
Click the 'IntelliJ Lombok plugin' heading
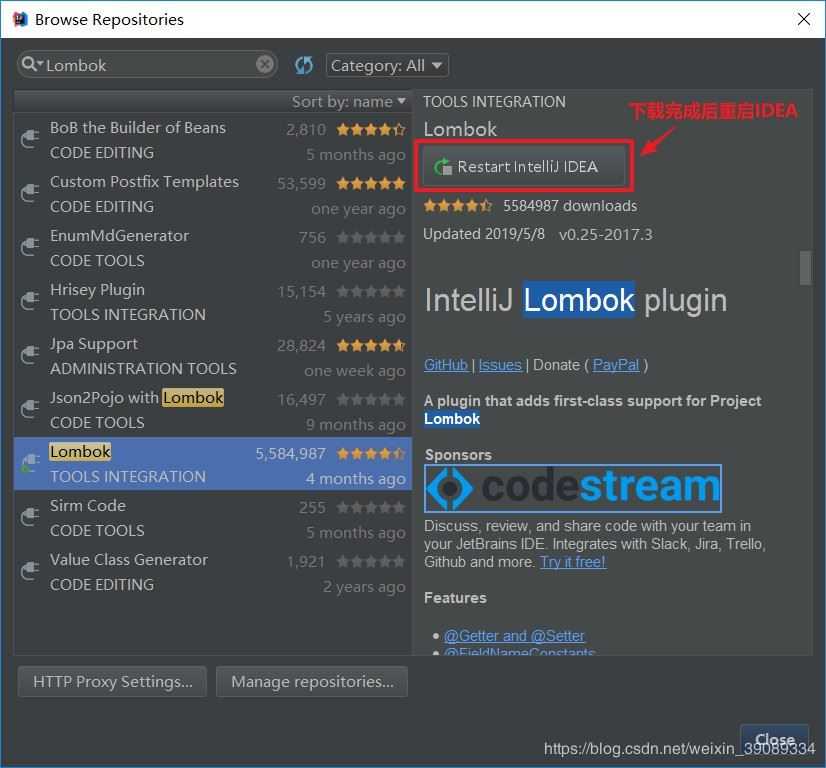click(576, 300)
